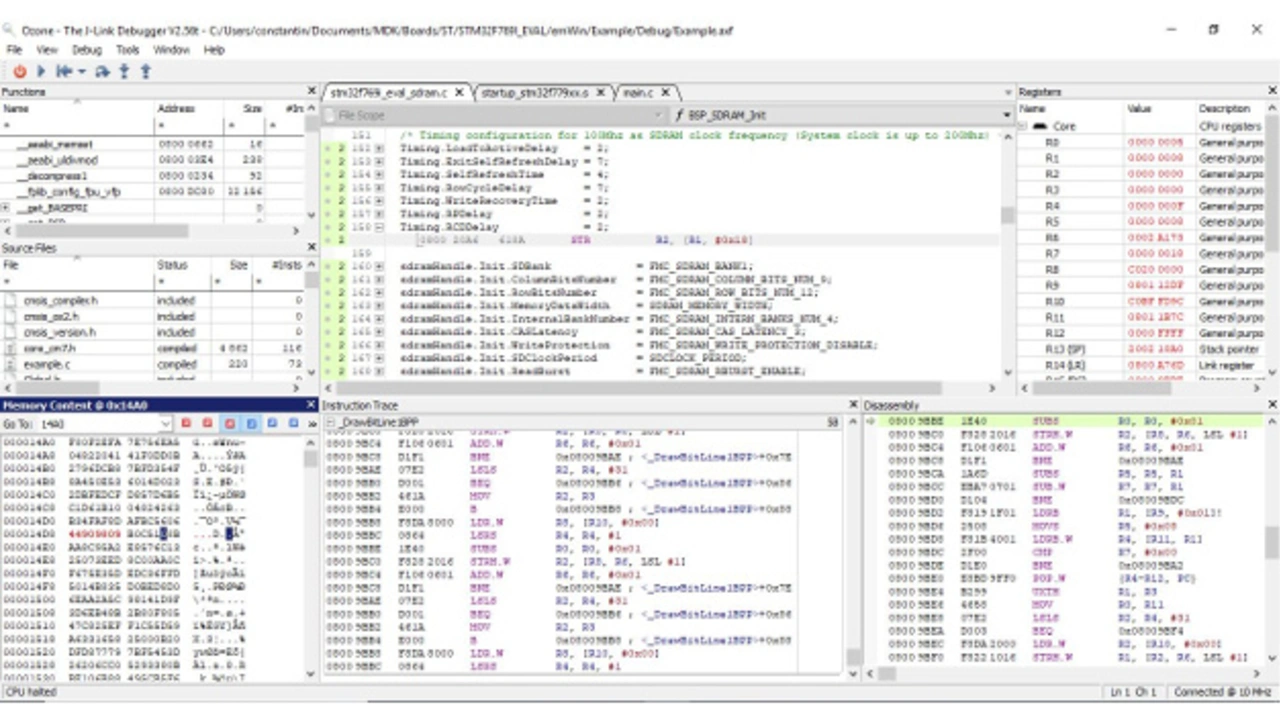Click the Step Over toolbar icon
Screen dimensions: 1280x721
[x=104, y=71]
